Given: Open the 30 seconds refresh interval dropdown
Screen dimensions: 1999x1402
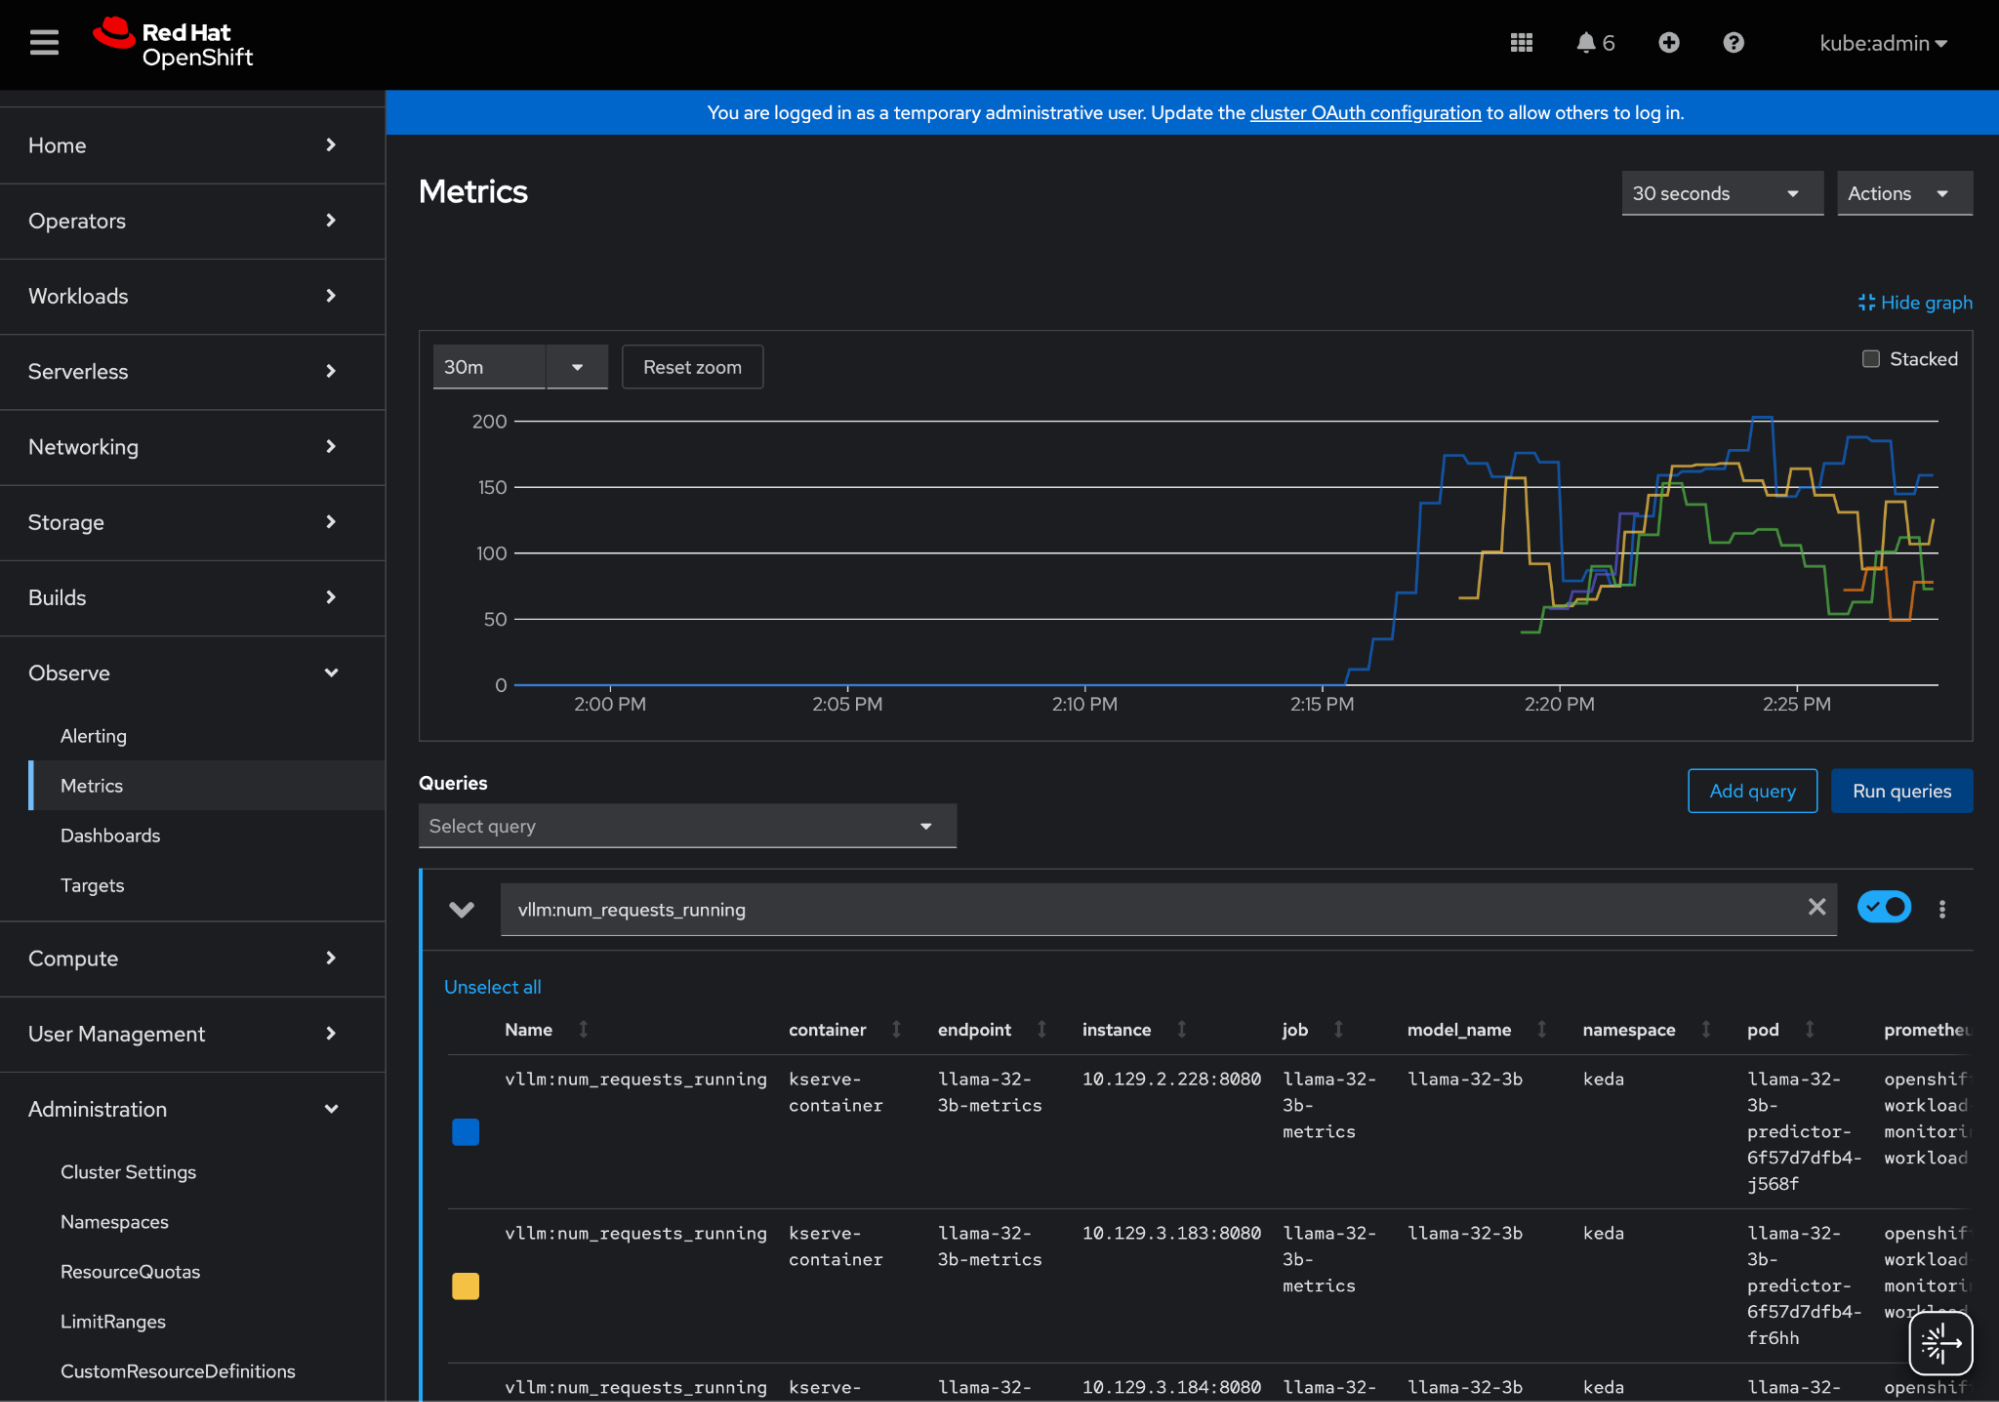Looking at the screenshot, I should click(x=1720, y=193).
